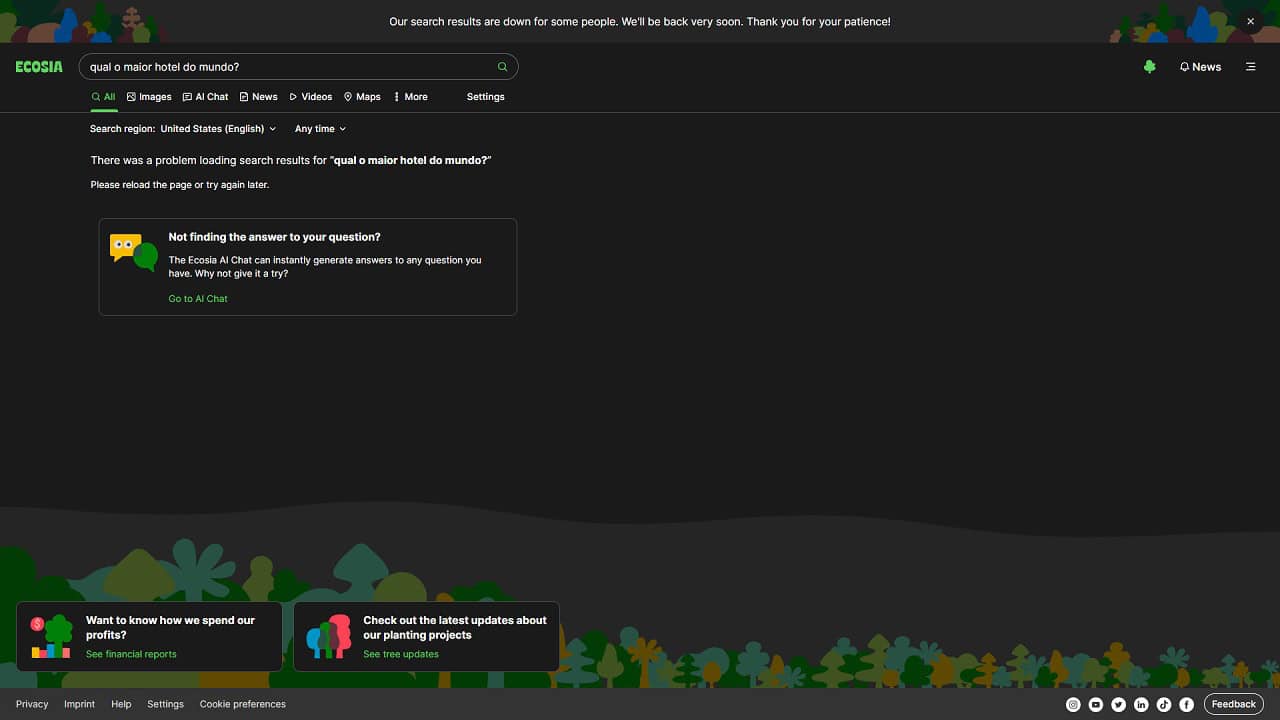Click 'Please reload the page or try again later.' text
The width and height of the screenshot is (1280, 720).
[180, 185]
